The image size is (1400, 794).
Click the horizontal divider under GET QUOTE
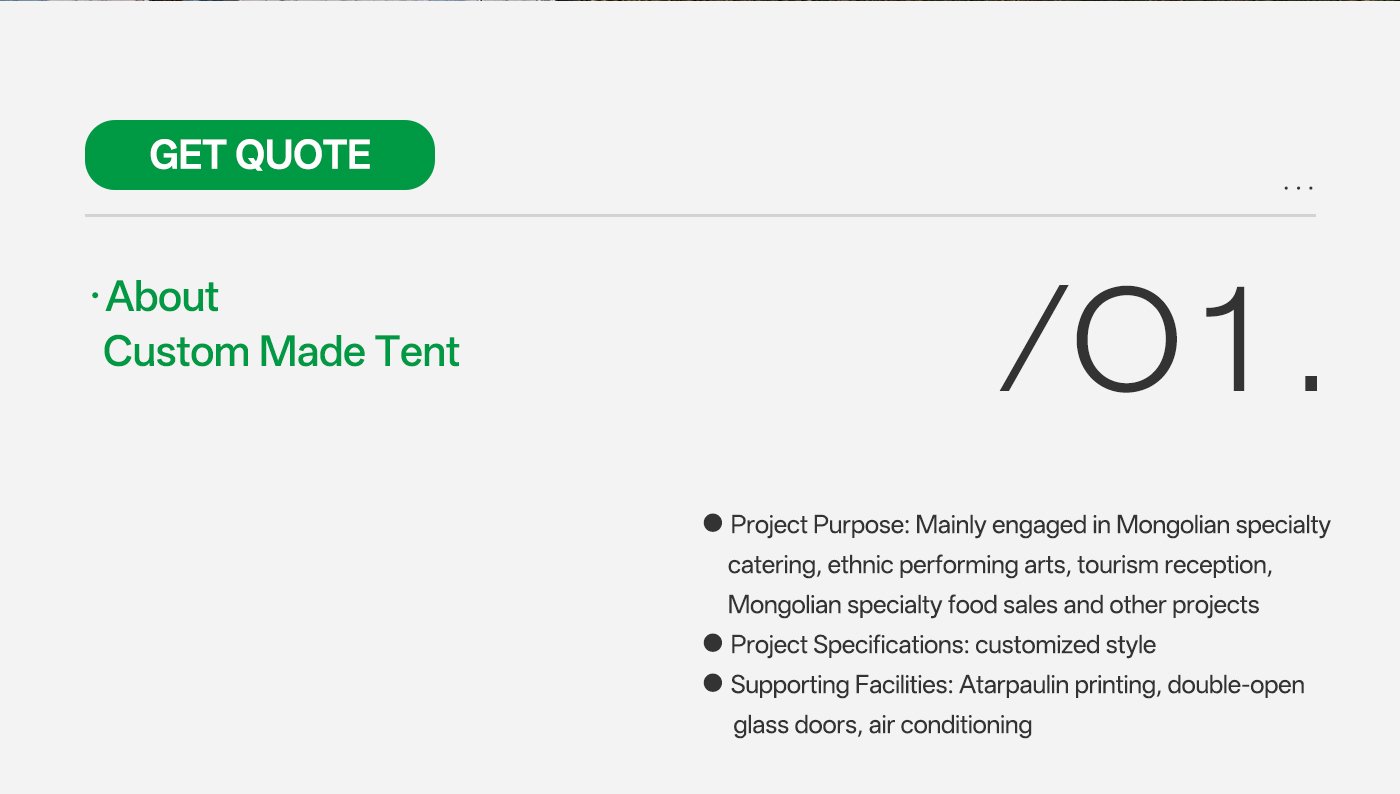[700, 215]
